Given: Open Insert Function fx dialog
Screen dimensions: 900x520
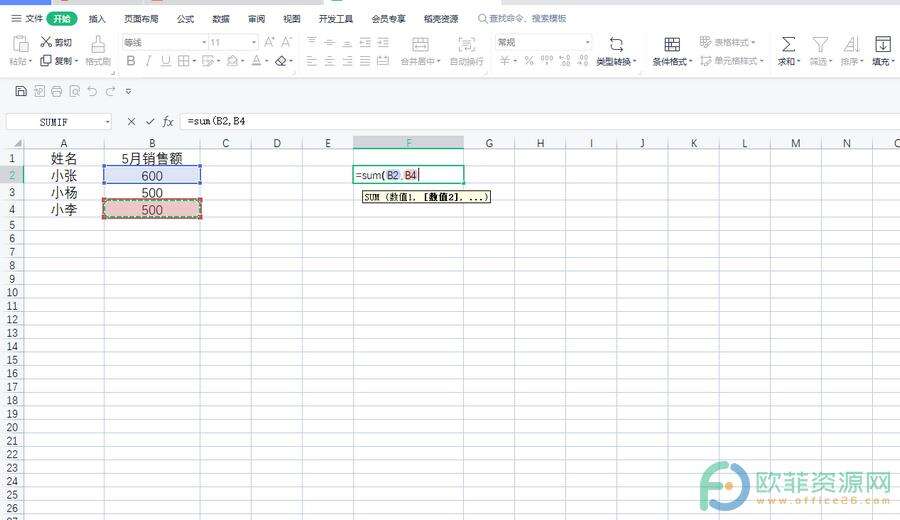Looking at the screenshot, I should pyautogui.click(x=168, y=121).
